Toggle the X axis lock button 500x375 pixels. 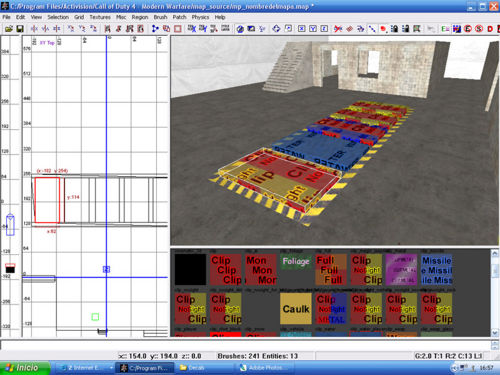click(301, 29)
